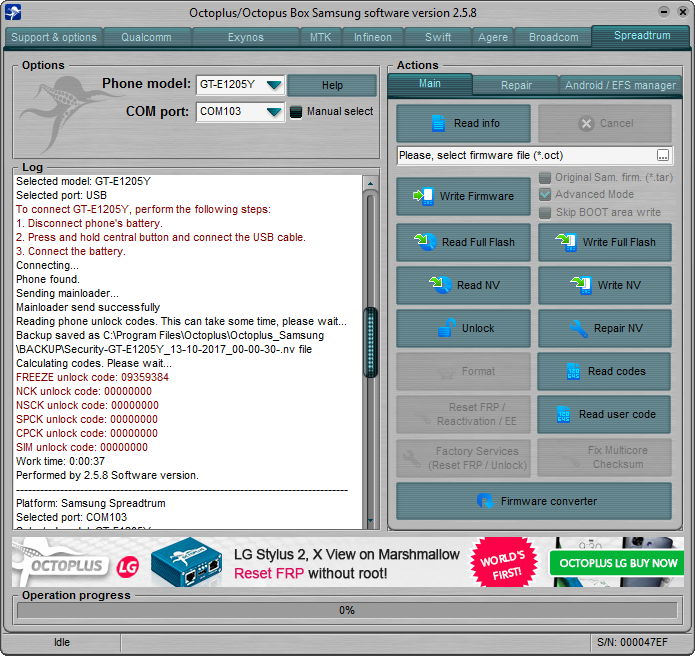Select the Main actions tab
Image resolution: width=695 pixels, height=656 pixels.
(429, 84)
